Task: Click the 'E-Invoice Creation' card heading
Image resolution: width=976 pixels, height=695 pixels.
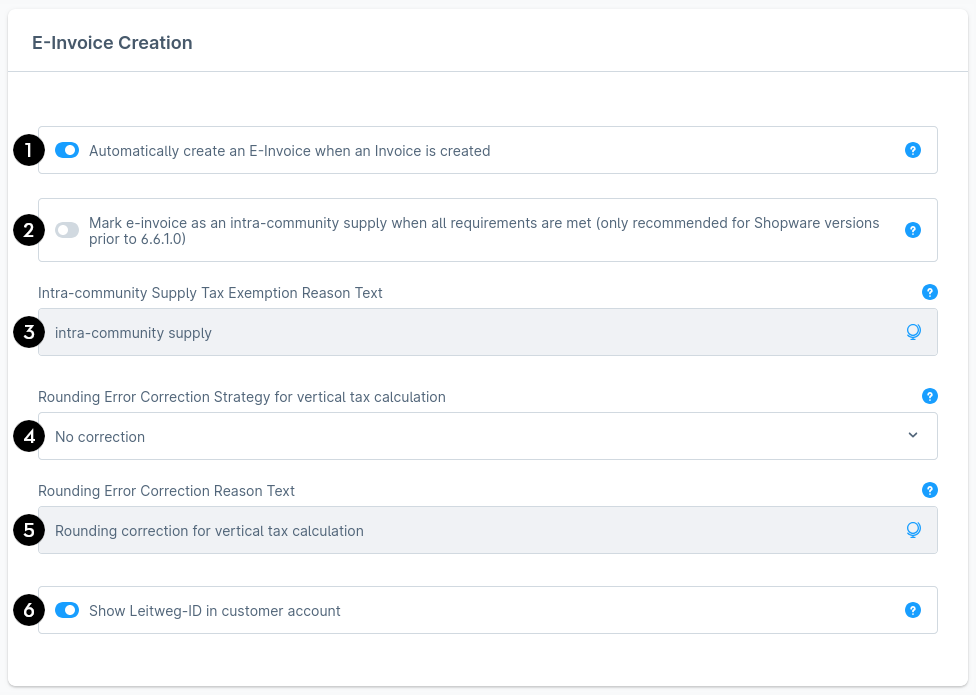Action: click(112, 43)
